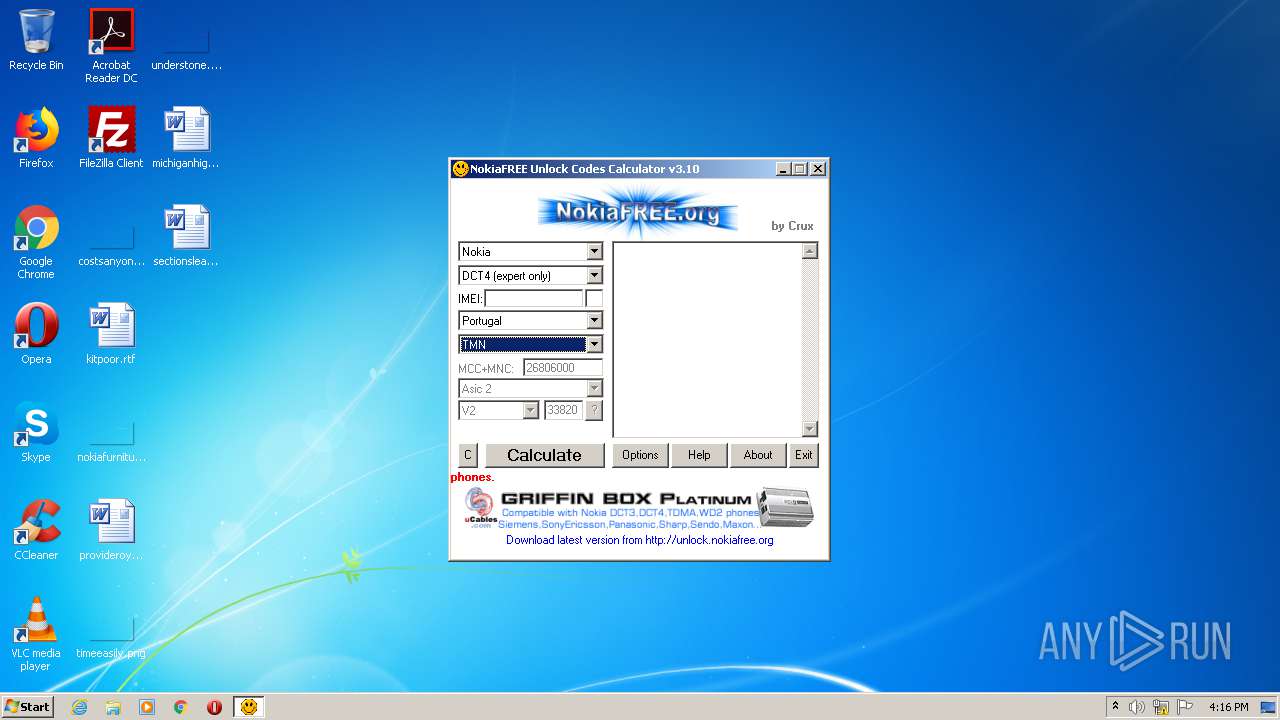Click the taskbar clock showing 4:16 PM
Viewport: 1280px width, 720px height.
click(1228, 707)
